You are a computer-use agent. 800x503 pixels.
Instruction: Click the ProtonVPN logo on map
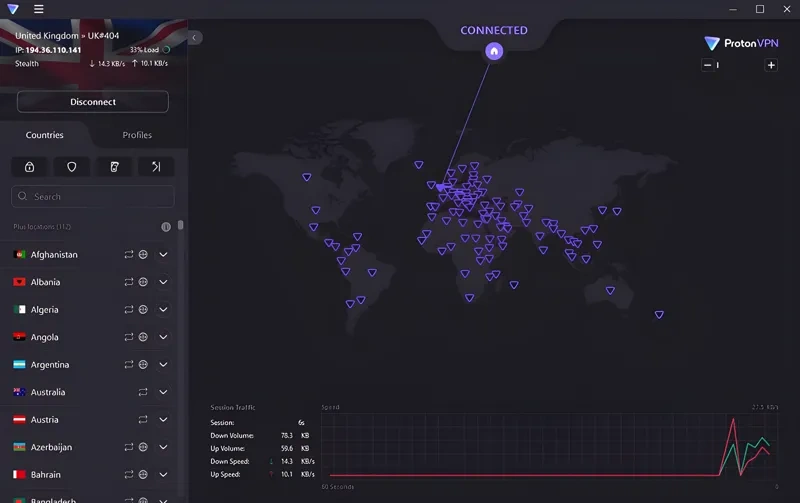coord(741,43)
